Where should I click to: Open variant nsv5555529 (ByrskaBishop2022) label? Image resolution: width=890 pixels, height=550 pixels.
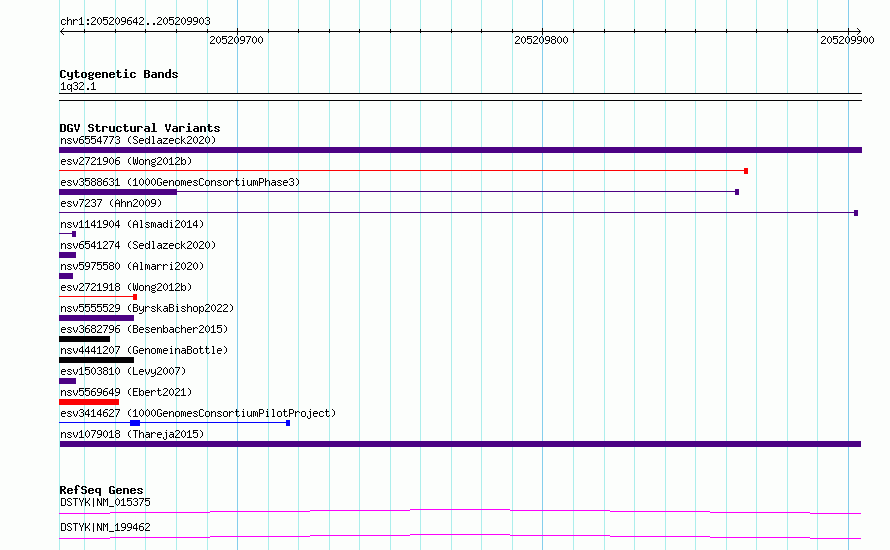[147, 308]
